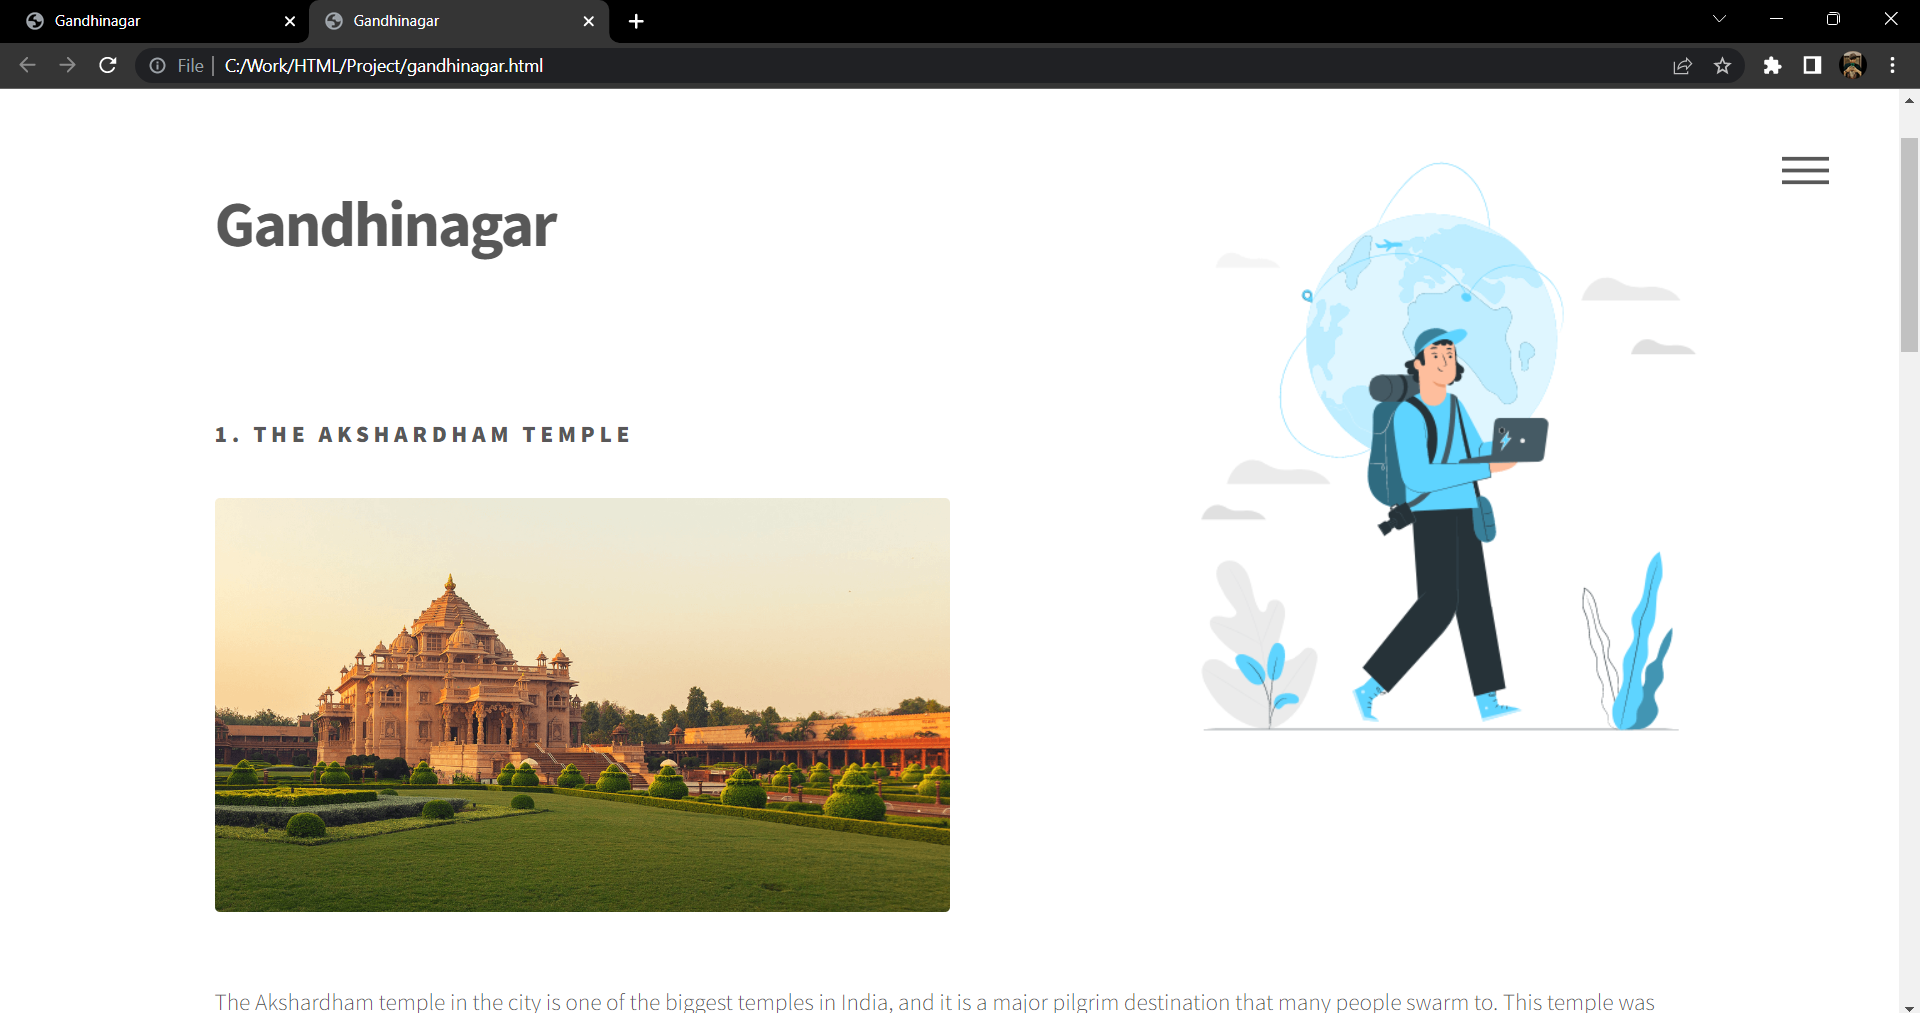Click the traveler with globe illustration

[1447, 446]
